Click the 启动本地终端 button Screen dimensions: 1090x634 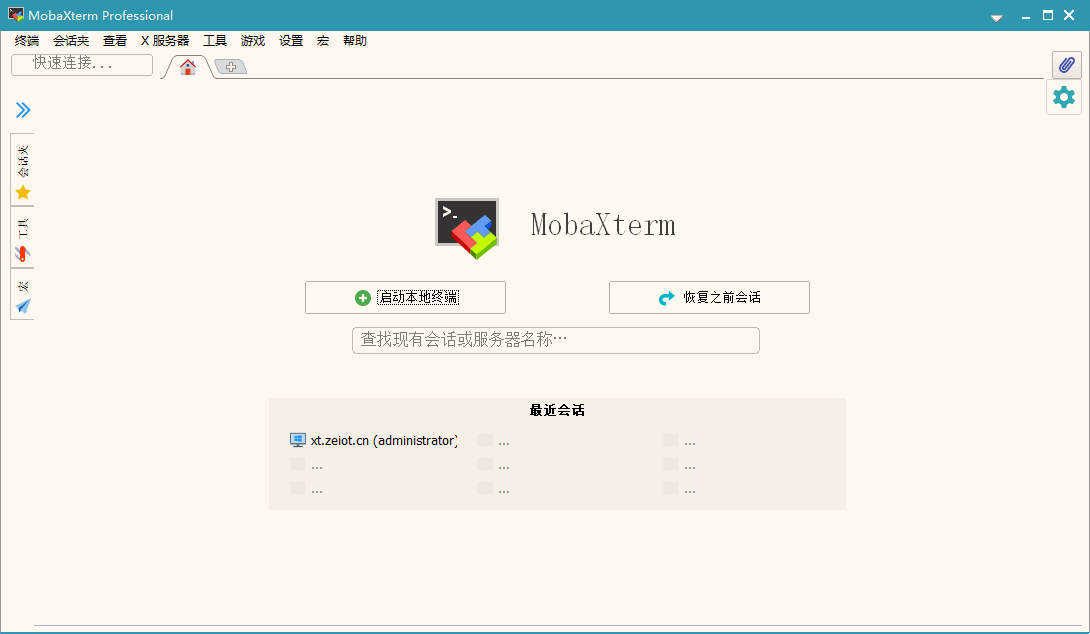coord(405,298)
